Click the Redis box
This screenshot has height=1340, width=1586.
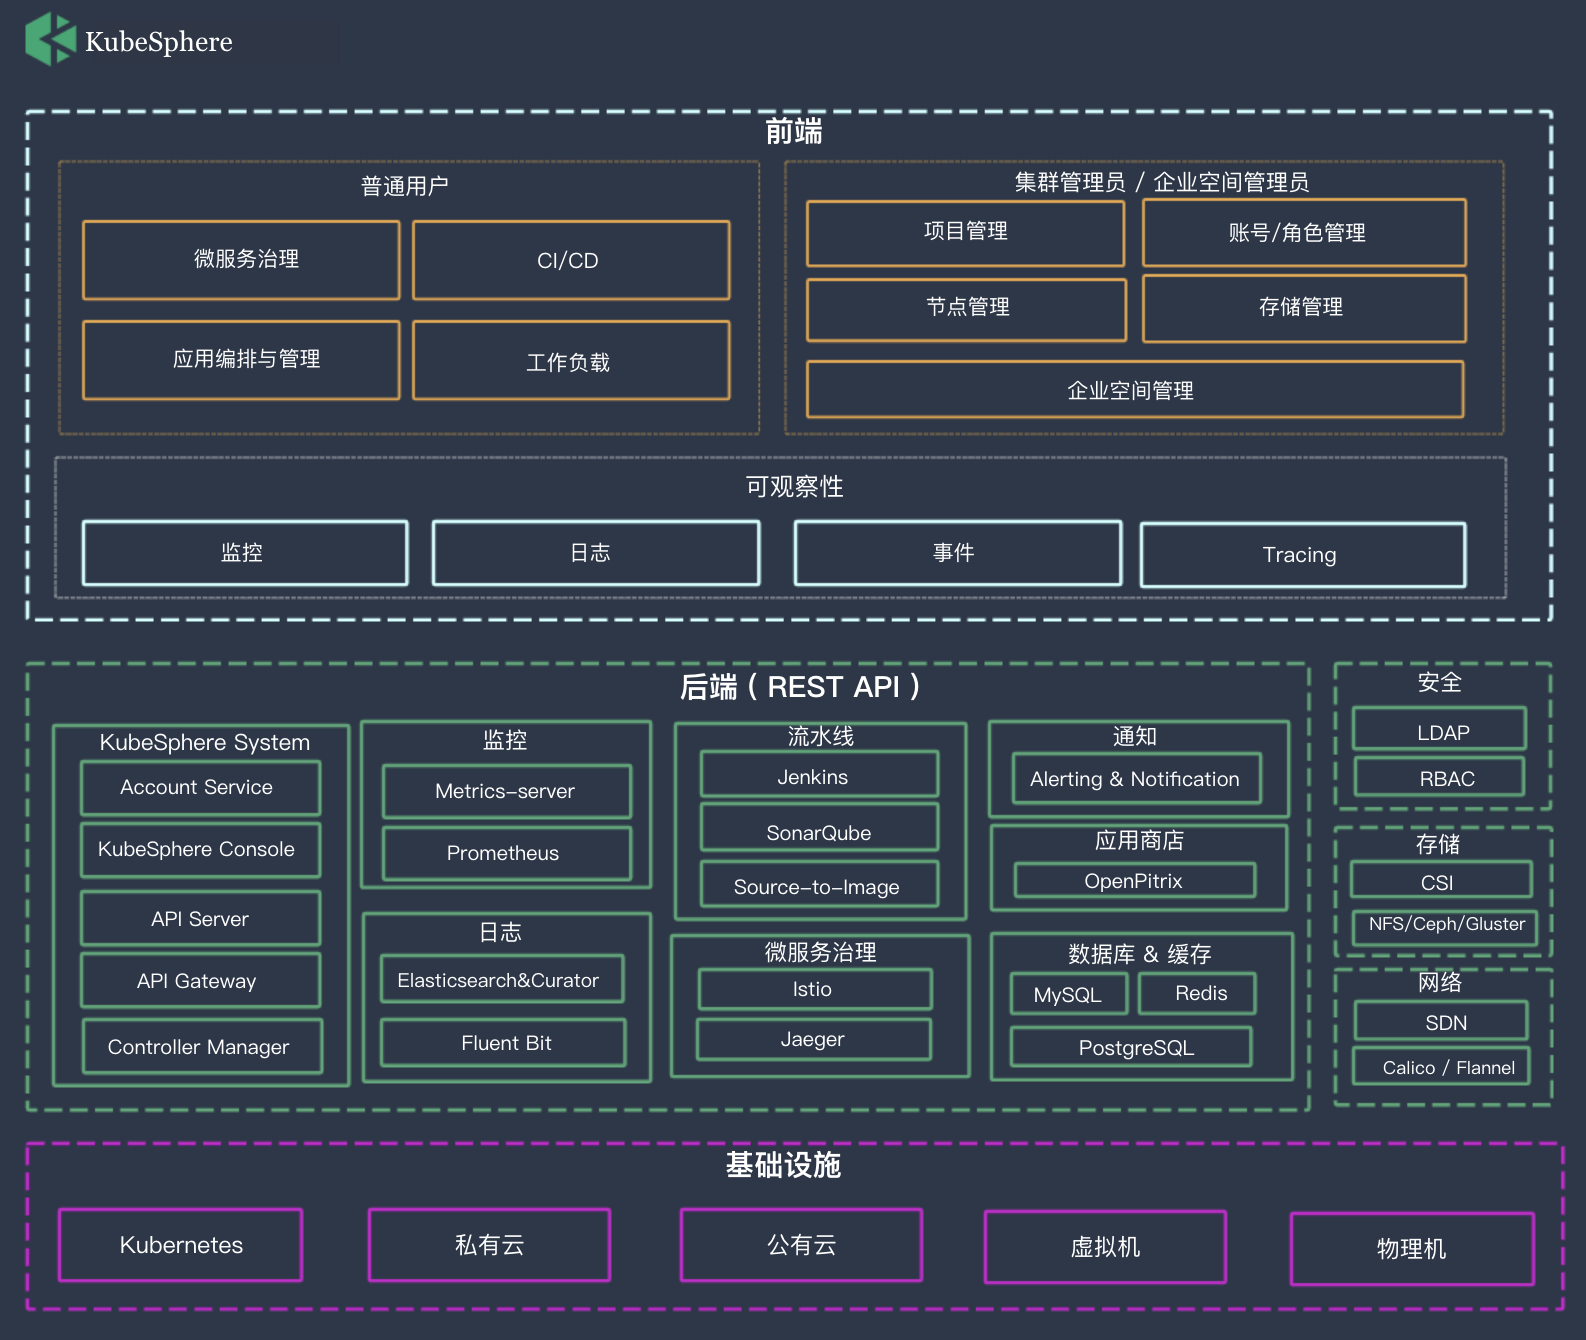coord(1198,994)
